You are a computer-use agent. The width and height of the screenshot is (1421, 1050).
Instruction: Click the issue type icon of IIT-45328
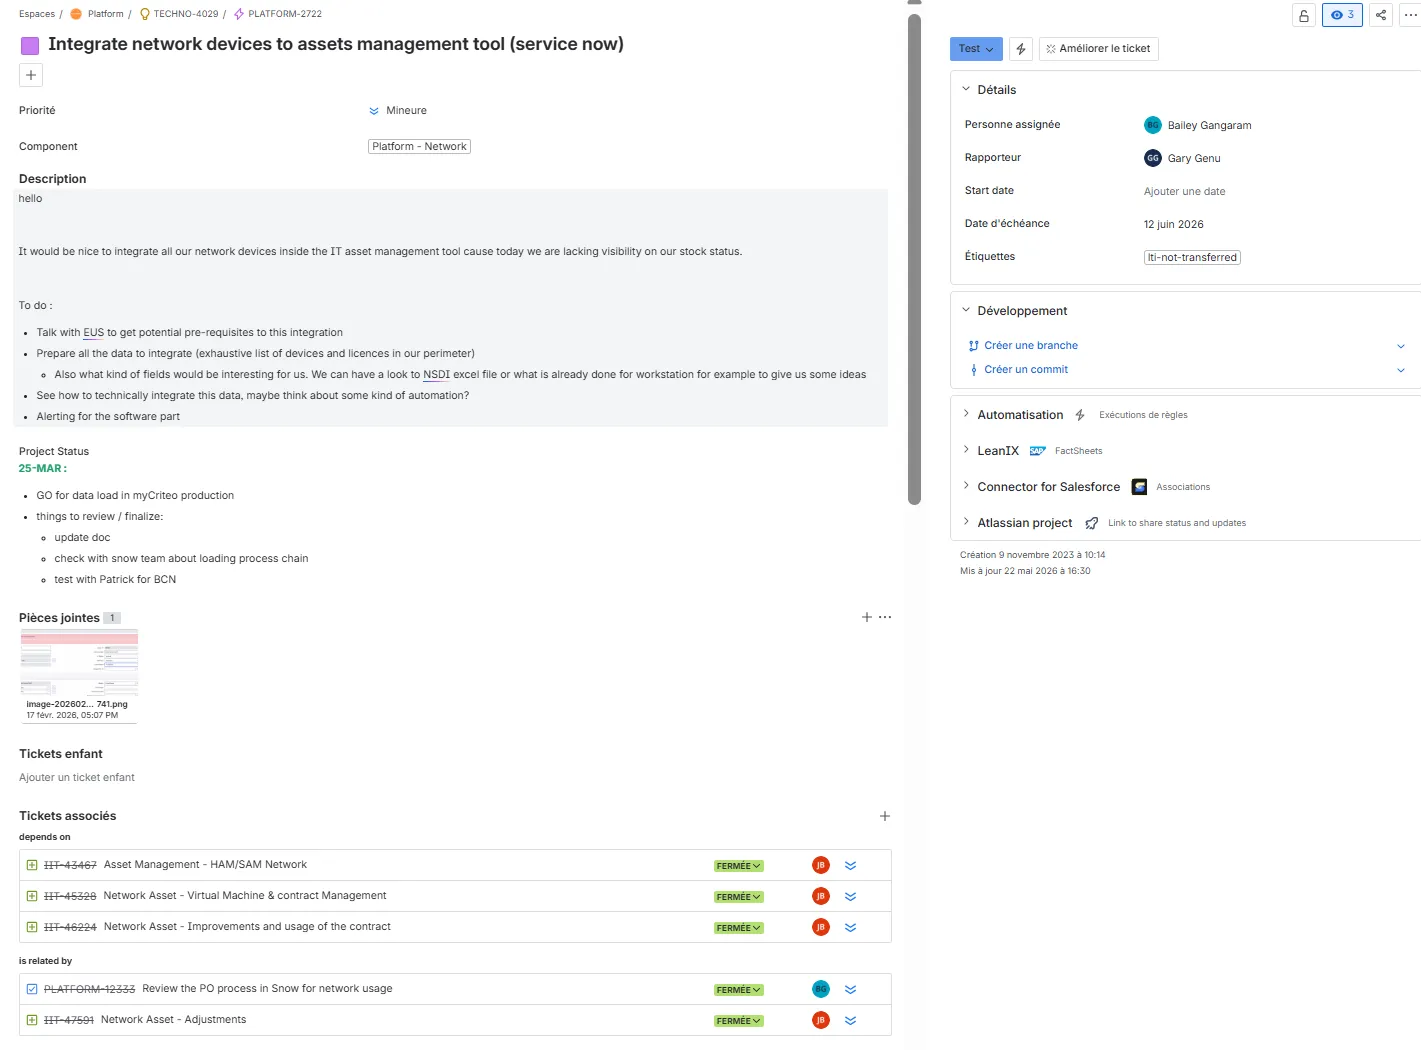(32, 897)
